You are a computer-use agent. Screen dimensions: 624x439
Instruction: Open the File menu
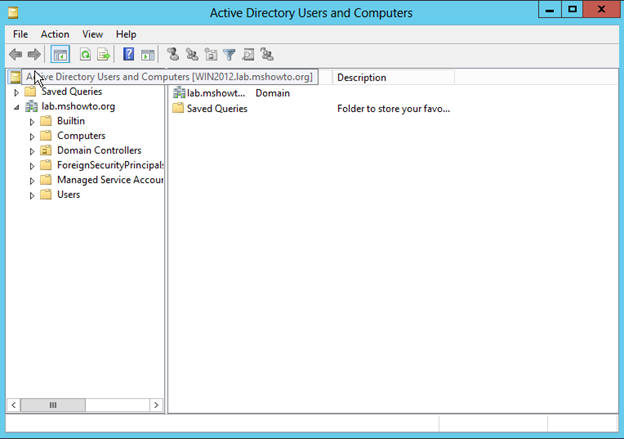[20, 34]
